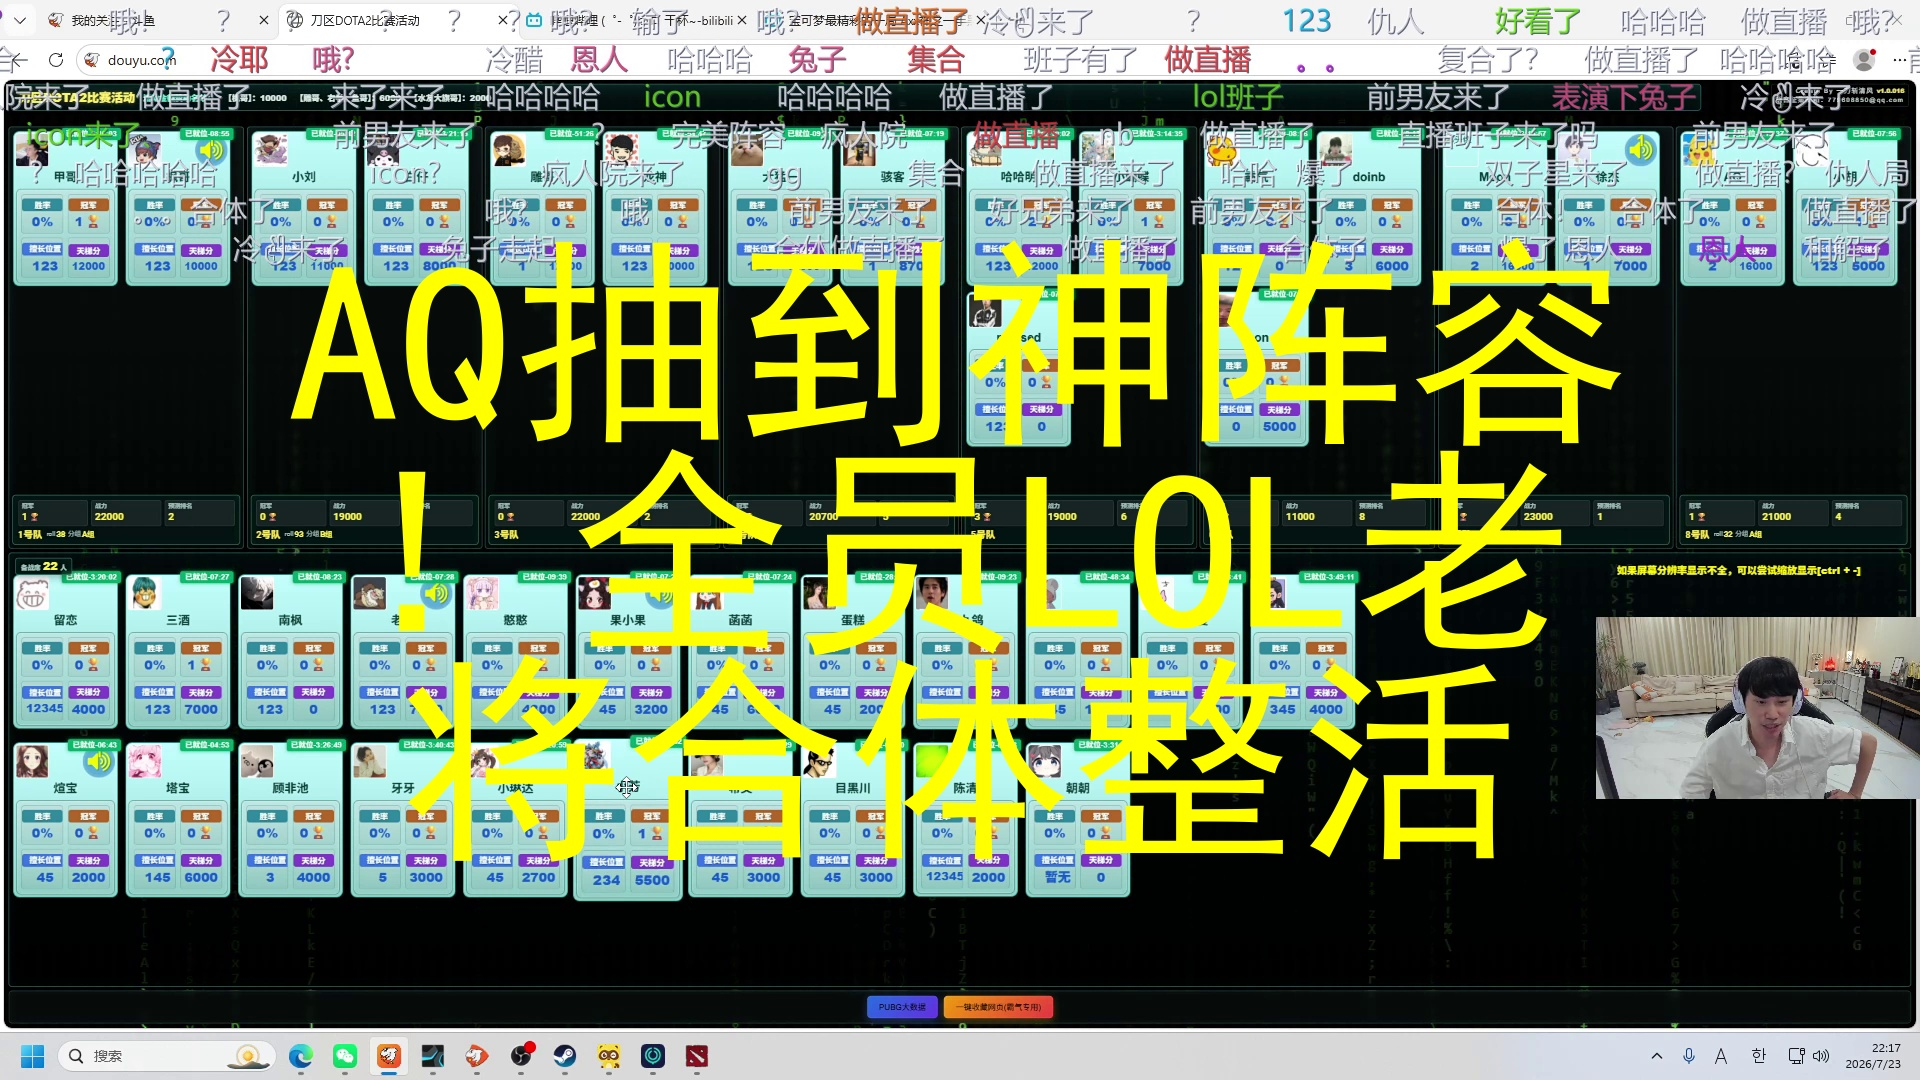The height and width of the screenshot is (1080, 1920).
Task: Toggle the speaker icon on the 老 card
Action: tap(435, 594)
